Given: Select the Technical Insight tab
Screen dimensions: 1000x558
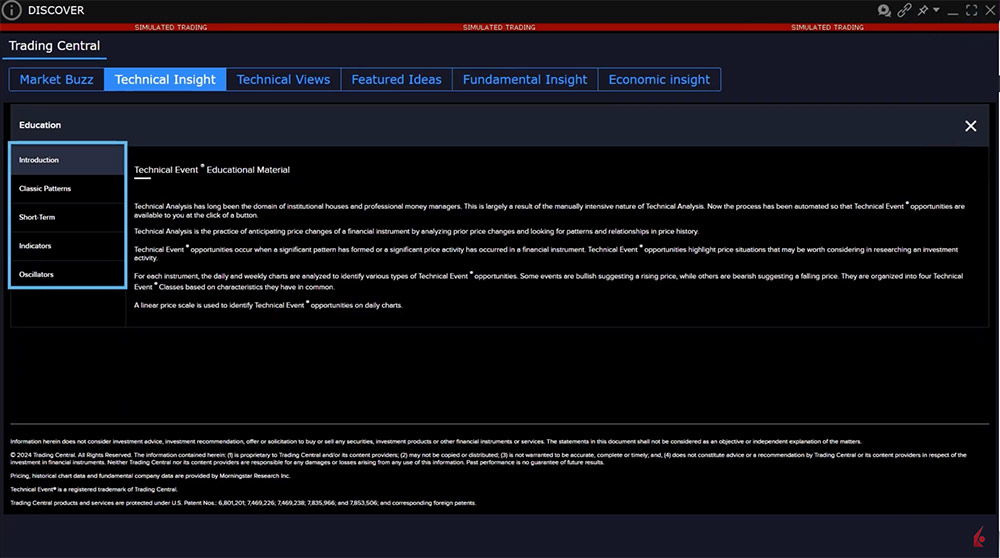Looking at the screenshot, I should (165, 80).
